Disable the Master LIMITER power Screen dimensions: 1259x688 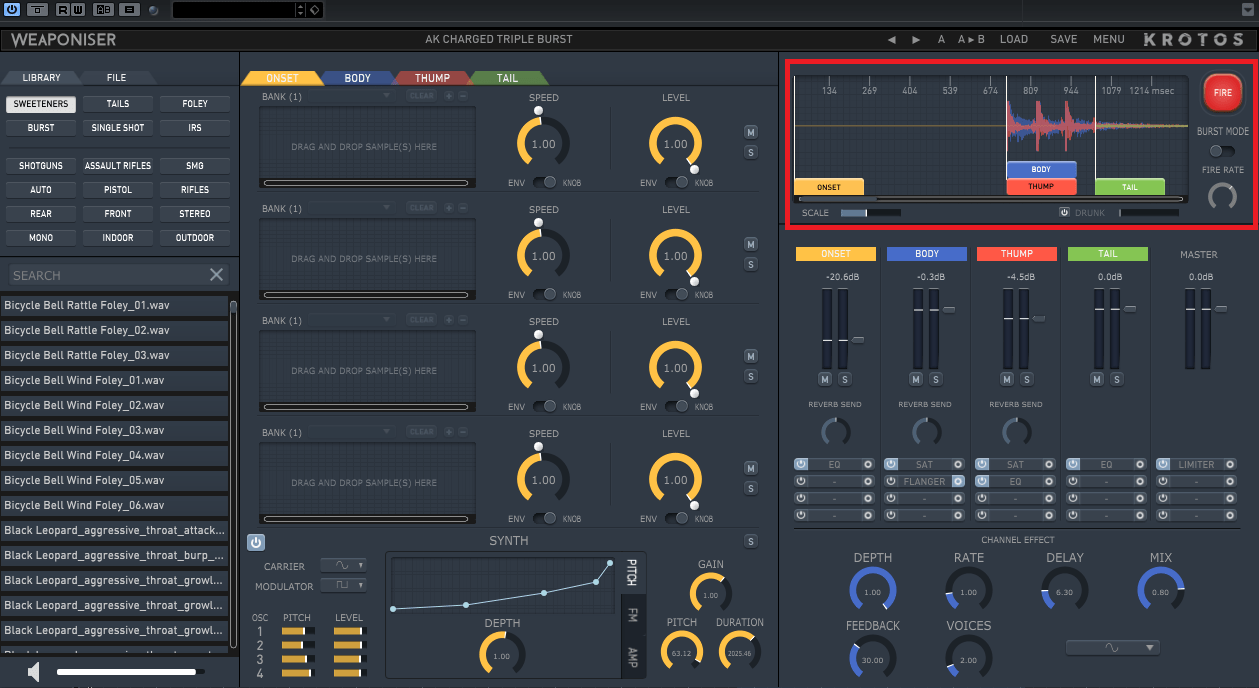click(1163, 465)
